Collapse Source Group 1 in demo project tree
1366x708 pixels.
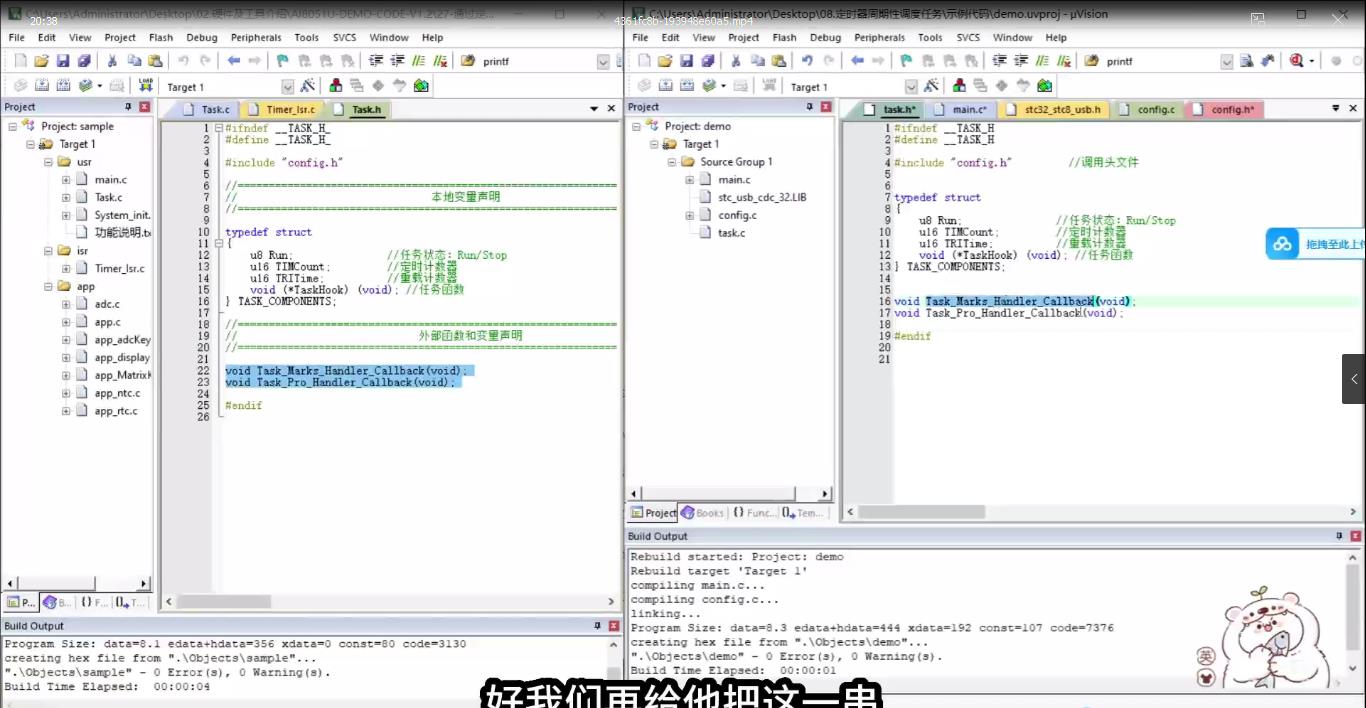[x=673, y=162]
